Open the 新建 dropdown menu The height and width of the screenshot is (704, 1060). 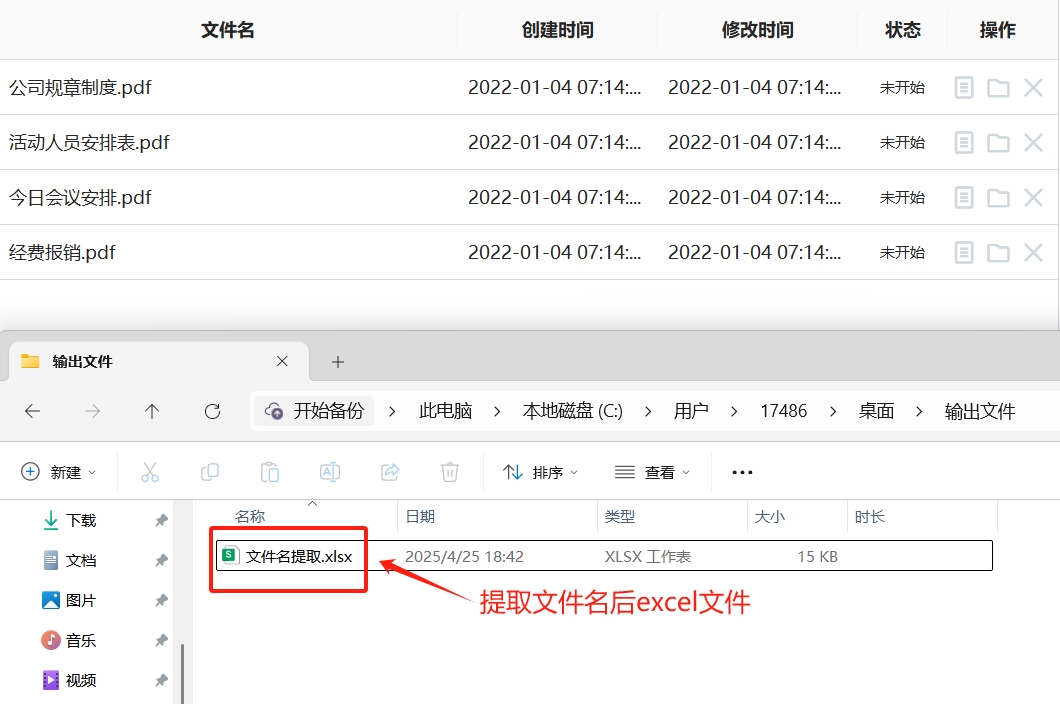coord(59,472)
